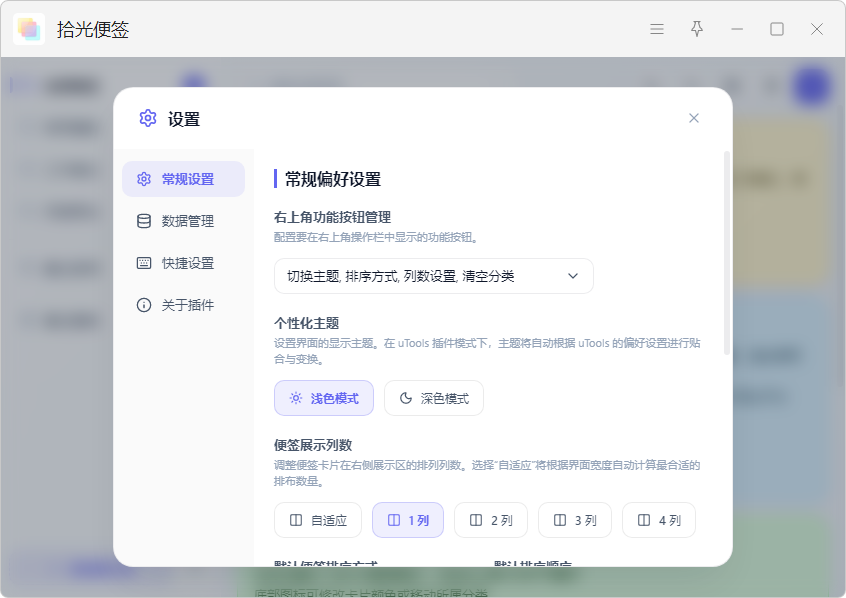Pin the window with the pushpin icon
846x598 pixels.
point(697,29)
